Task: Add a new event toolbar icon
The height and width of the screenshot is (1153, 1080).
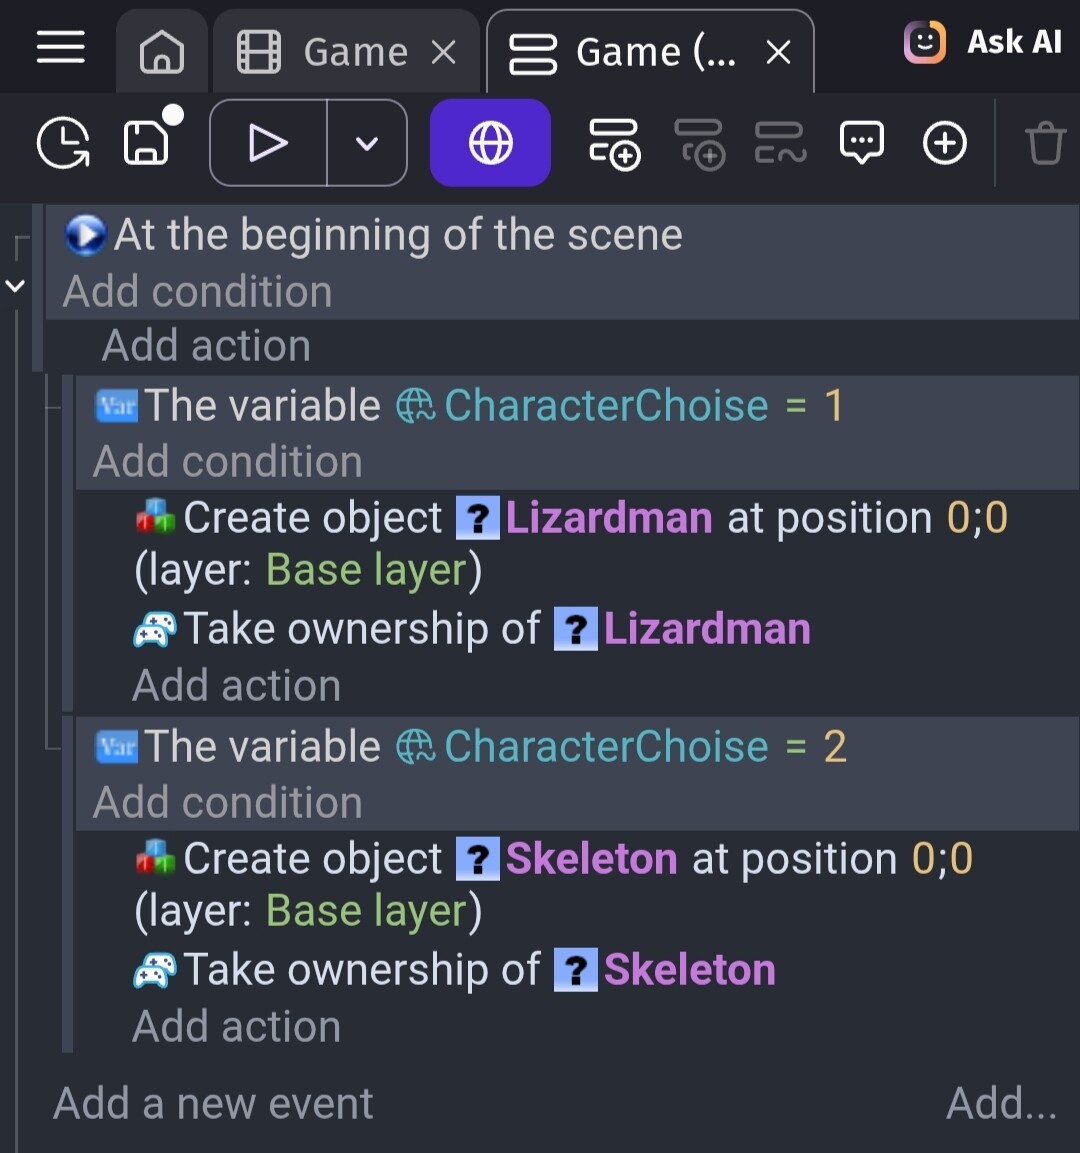Action: 614,143
